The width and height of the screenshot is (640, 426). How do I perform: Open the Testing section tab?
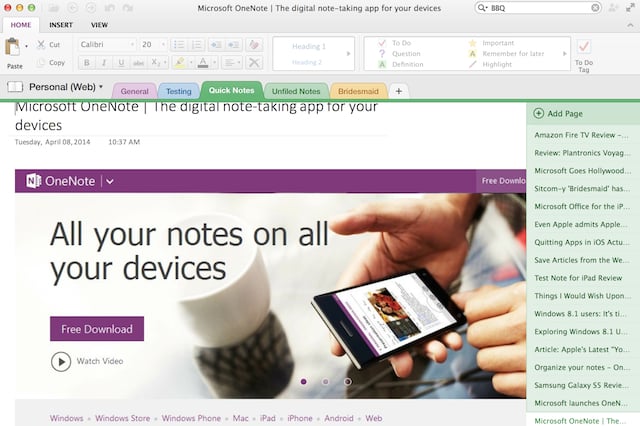178,91
